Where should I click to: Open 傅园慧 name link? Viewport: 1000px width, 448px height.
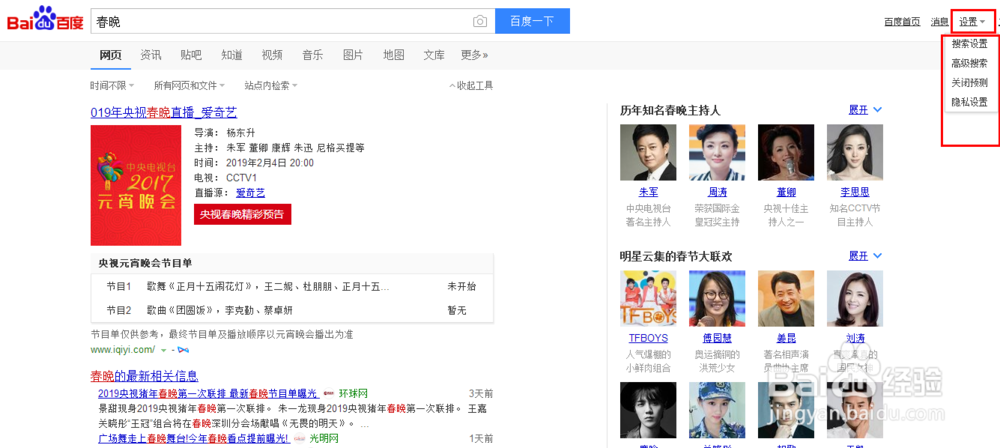pos(717,338)
